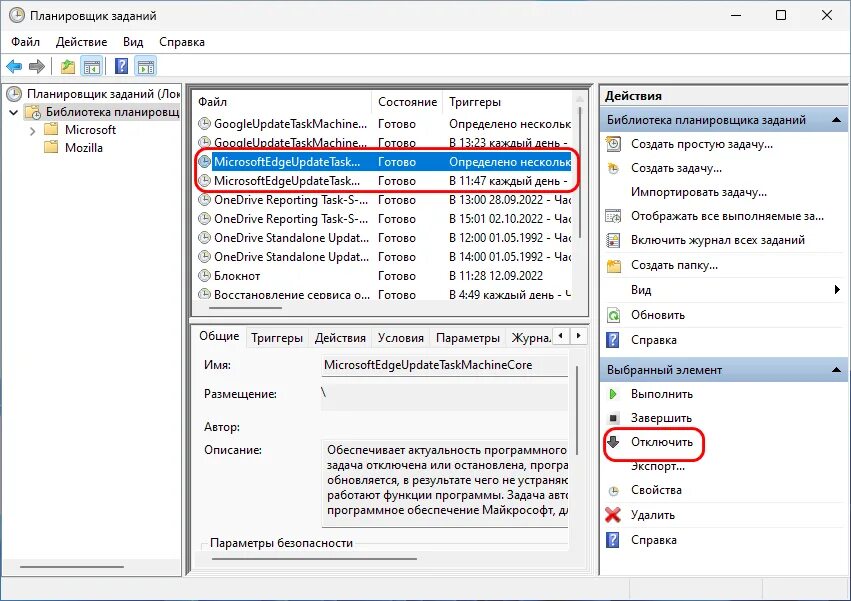Select OneDrive Reporting Task row 13:00
Viewport: 851px width, 601px height.
click(x=384, y=200)
